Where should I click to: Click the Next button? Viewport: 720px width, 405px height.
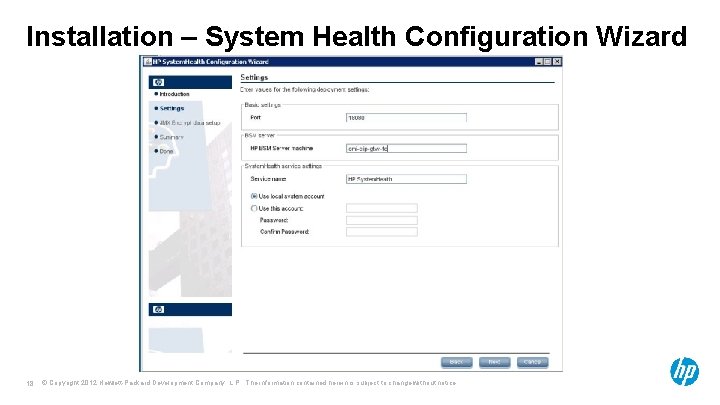(494, 362)
